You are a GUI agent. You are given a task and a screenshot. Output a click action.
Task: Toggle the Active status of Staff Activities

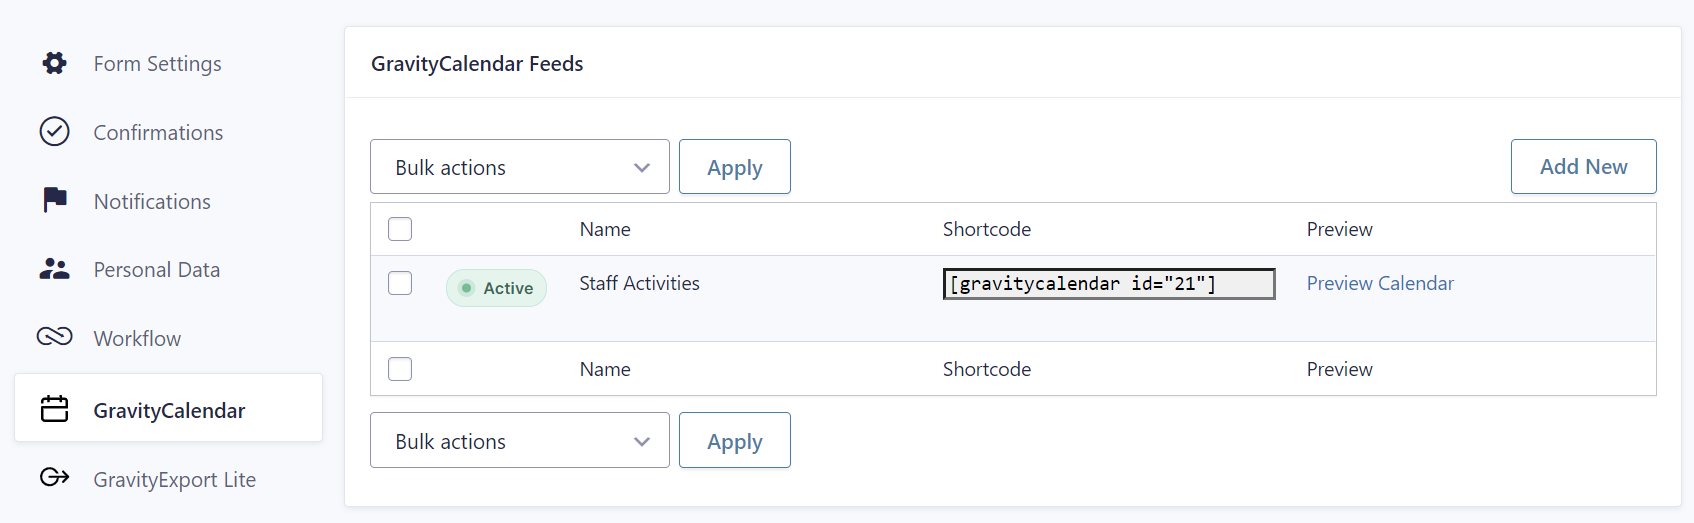(x=496, y=288)
